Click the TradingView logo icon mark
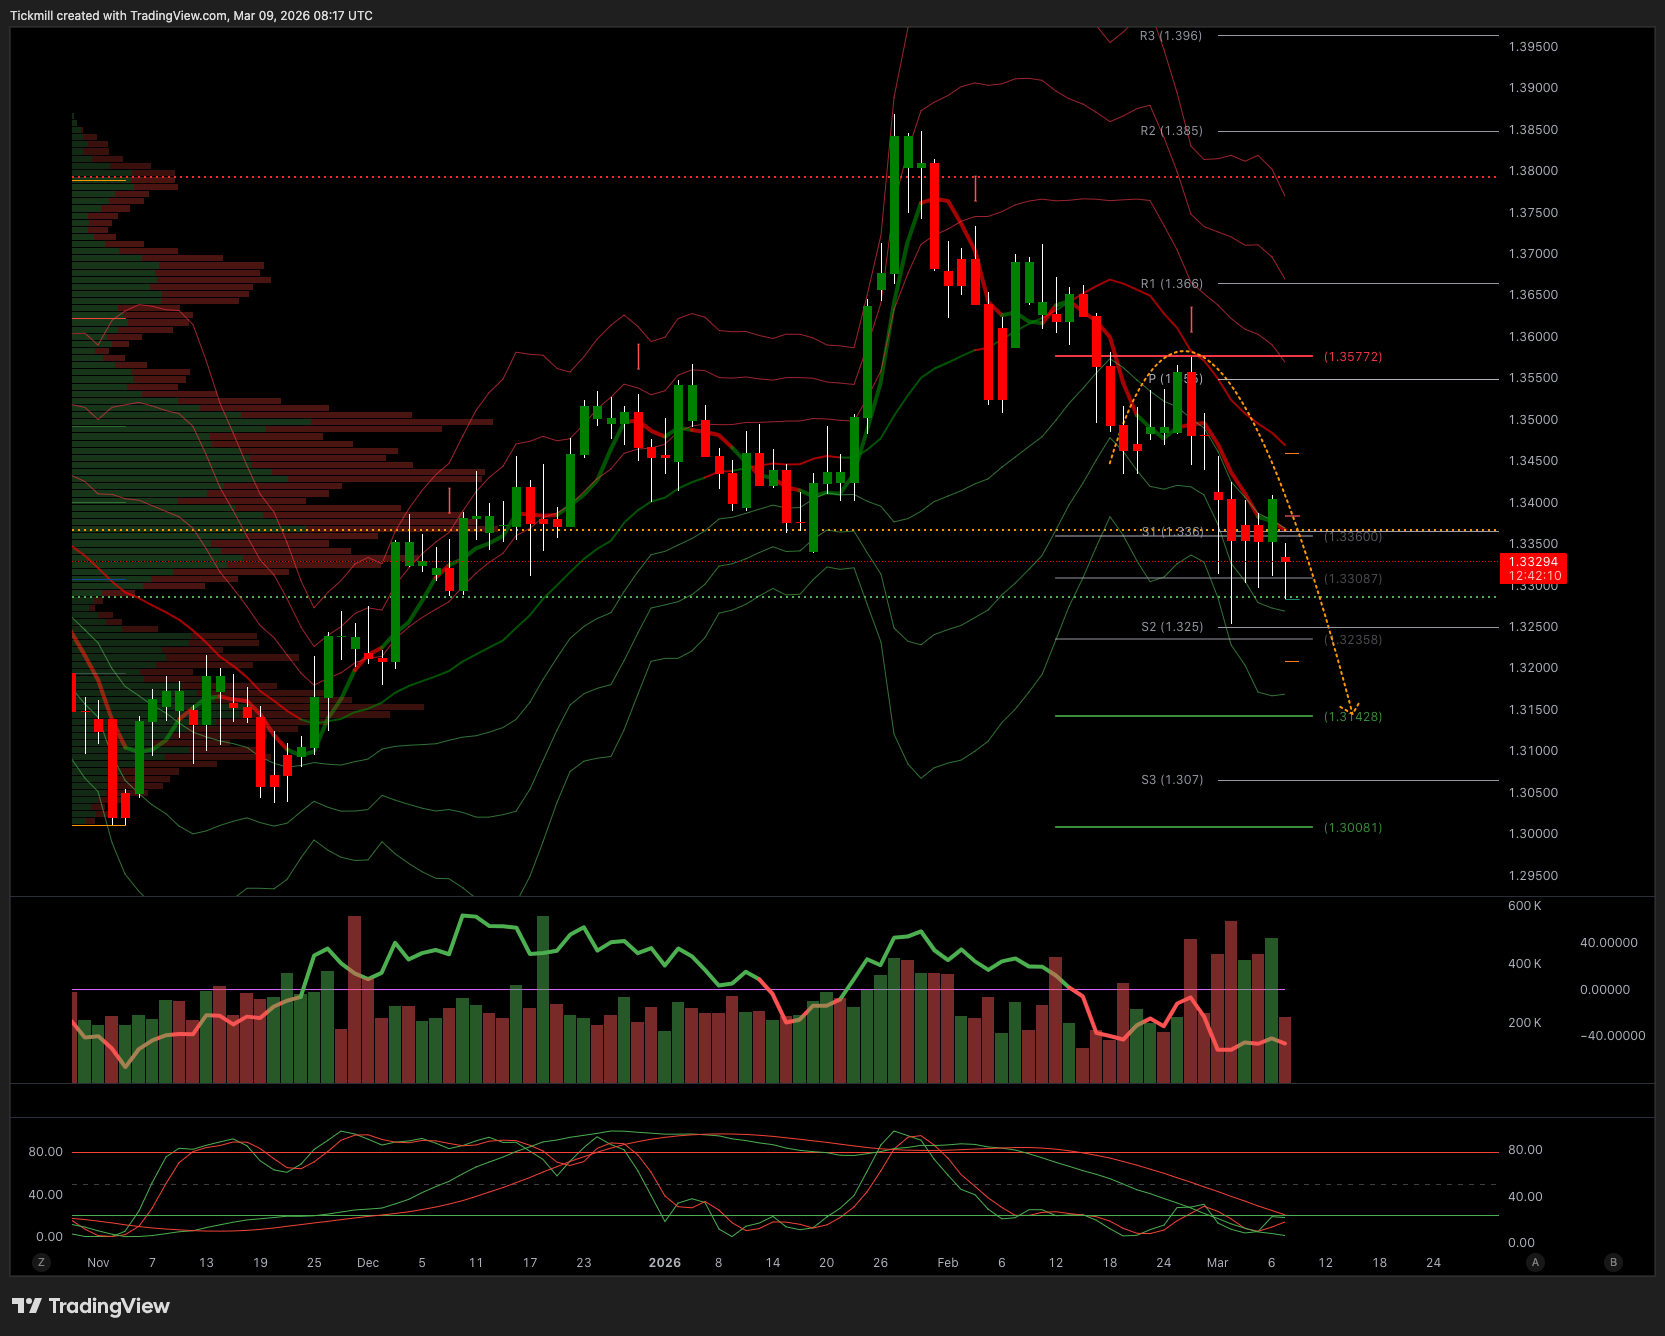Screen dimensions: 1665x1336 click(27, 1306)
